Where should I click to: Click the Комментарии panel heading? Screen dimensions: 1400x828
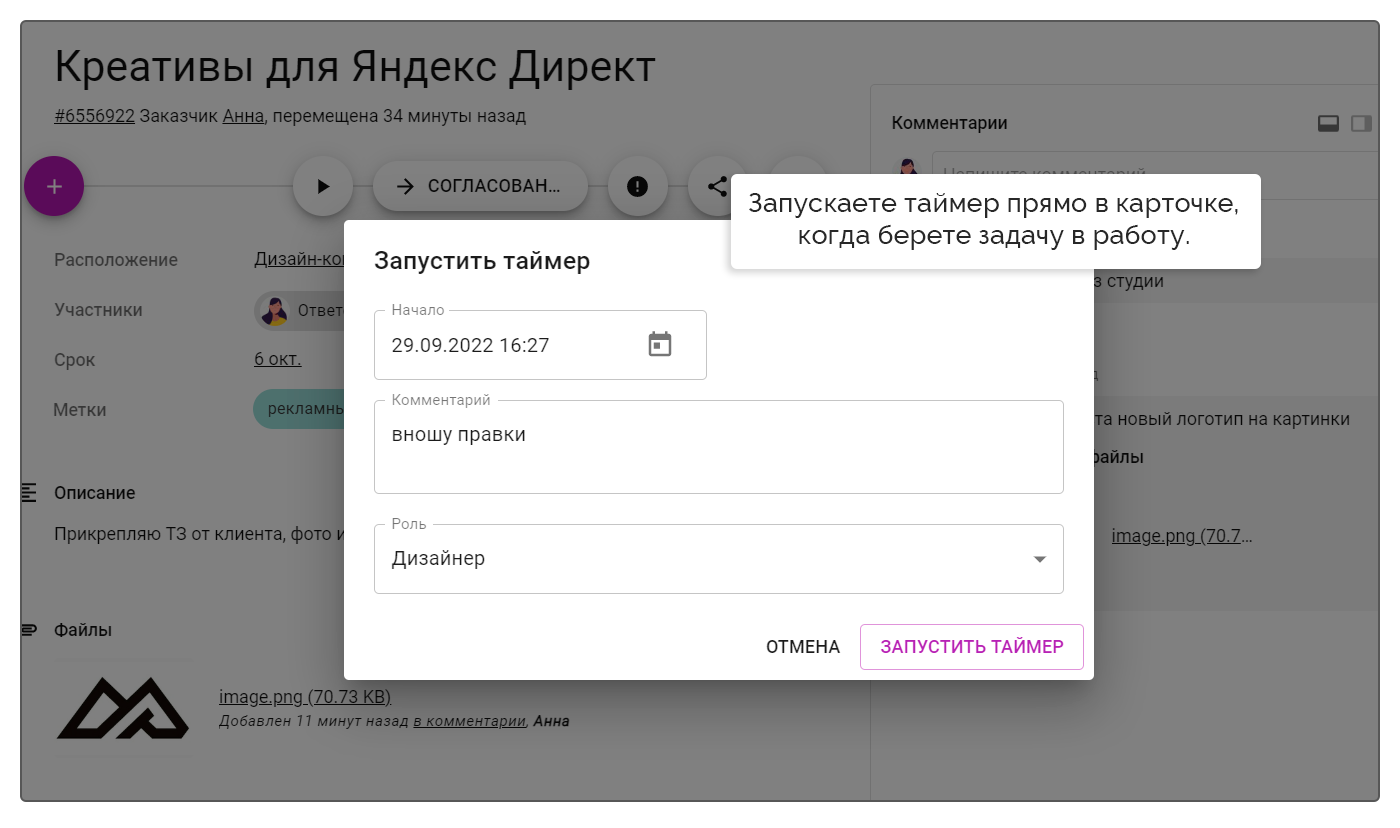949,123
